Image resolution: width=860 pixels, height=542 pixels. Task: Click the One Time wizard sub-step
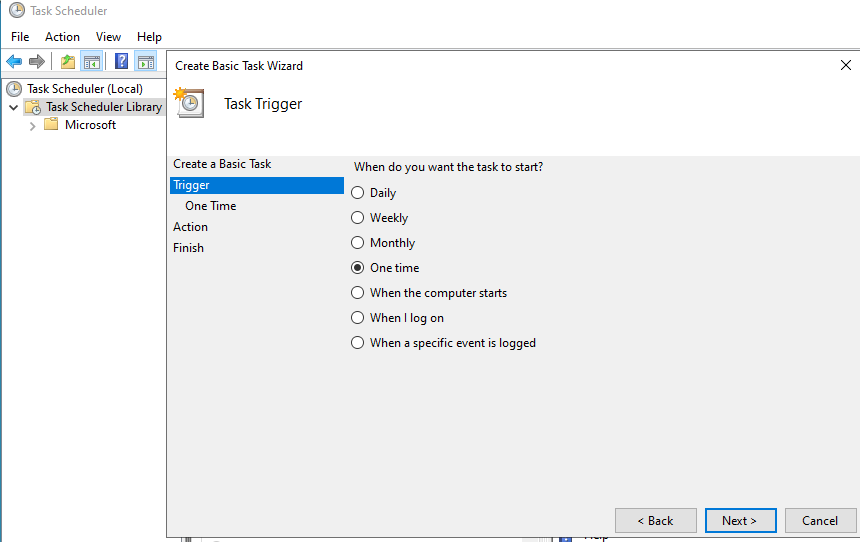point(211,206)
